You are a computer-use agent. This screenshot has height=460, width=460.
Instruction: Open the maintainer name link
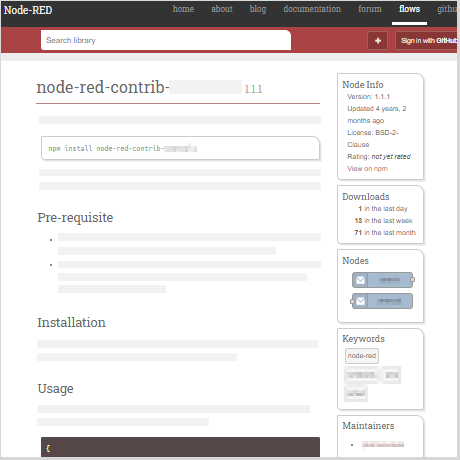(x=383, y=444)
